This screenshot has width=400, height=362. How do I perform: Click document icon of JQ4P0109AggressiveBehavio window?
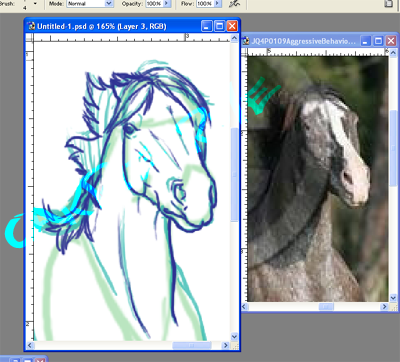click(x=246, y=41)
